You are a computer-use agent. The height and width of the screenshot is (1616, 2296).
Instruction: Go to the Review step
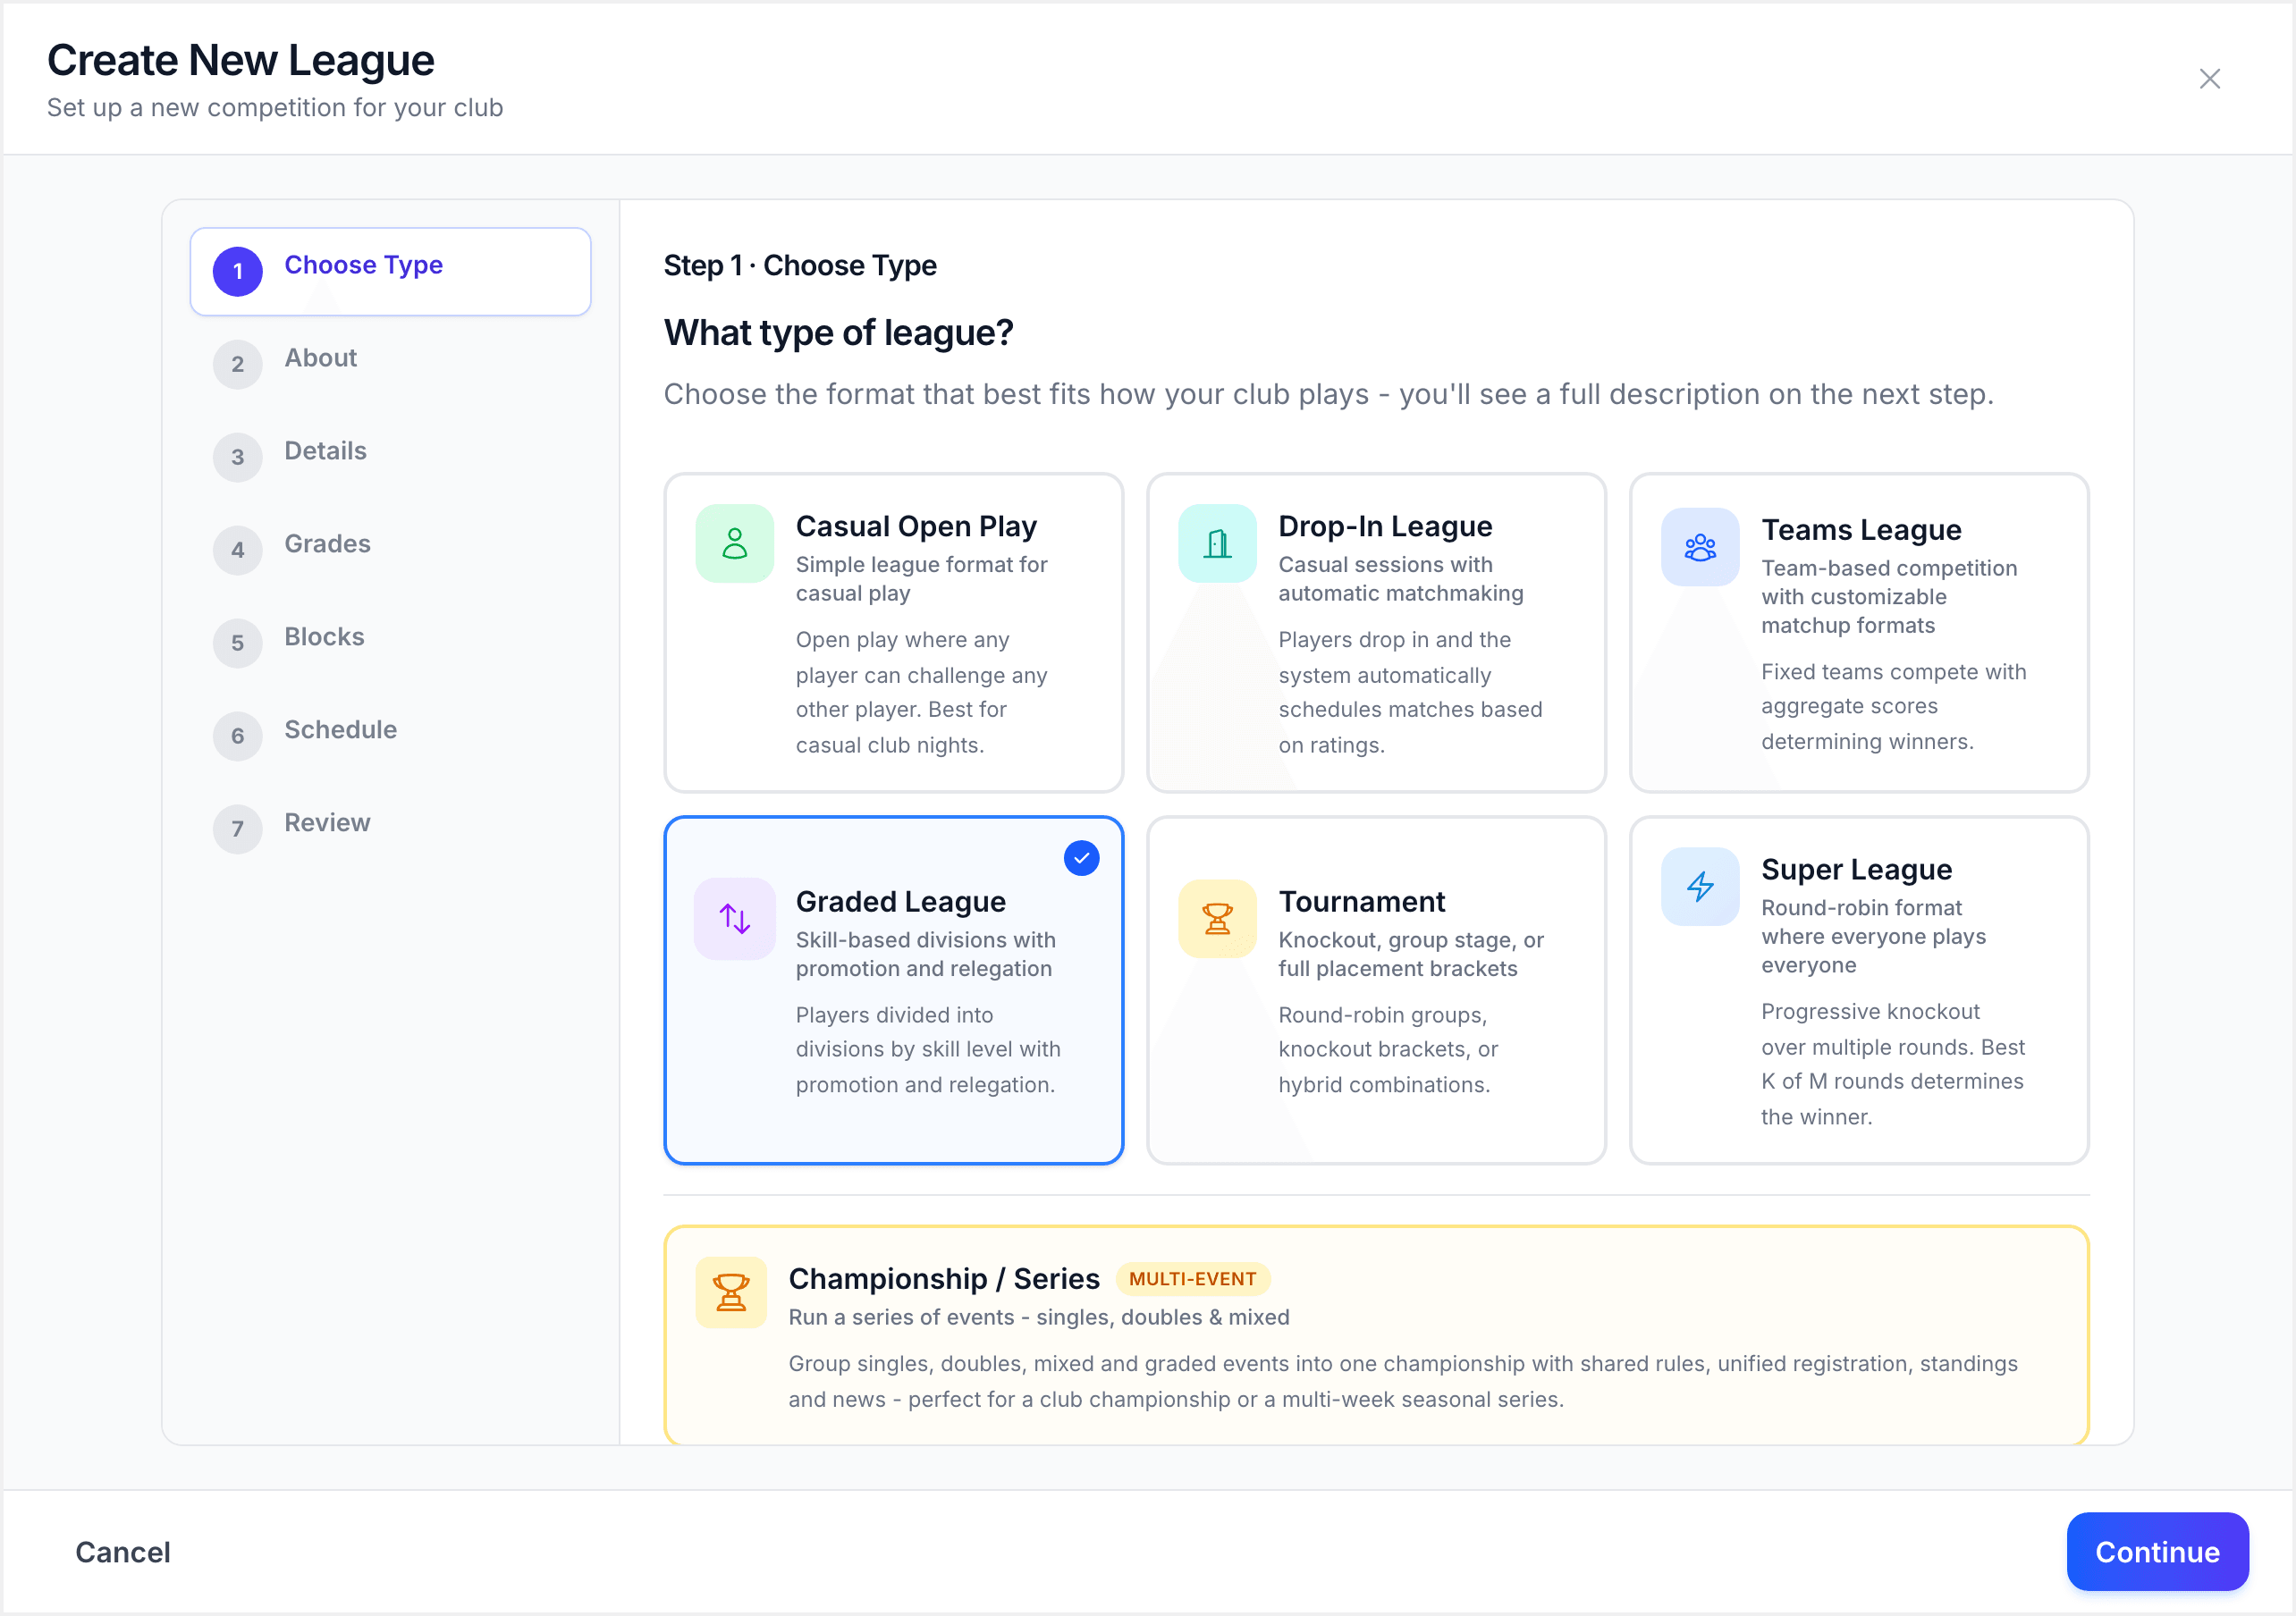click(390, 829)
